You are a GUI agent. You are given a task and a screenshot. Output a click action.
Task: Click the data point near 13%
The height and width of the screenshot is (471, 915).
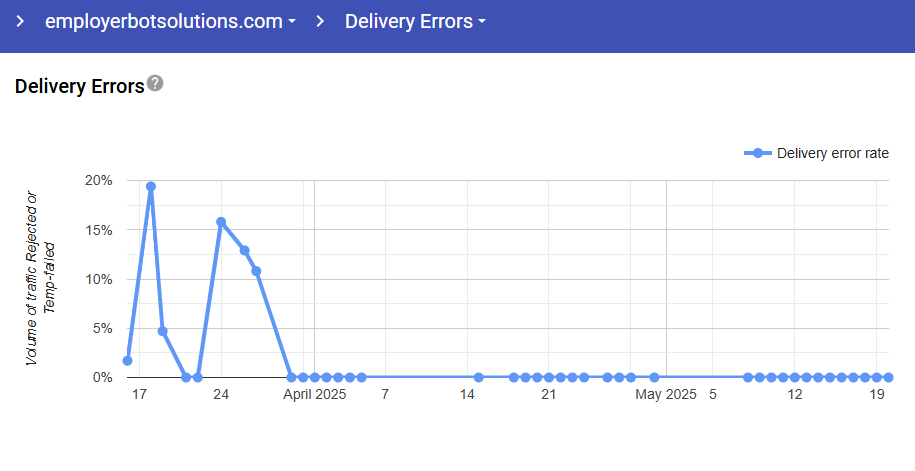pos(244,250)
